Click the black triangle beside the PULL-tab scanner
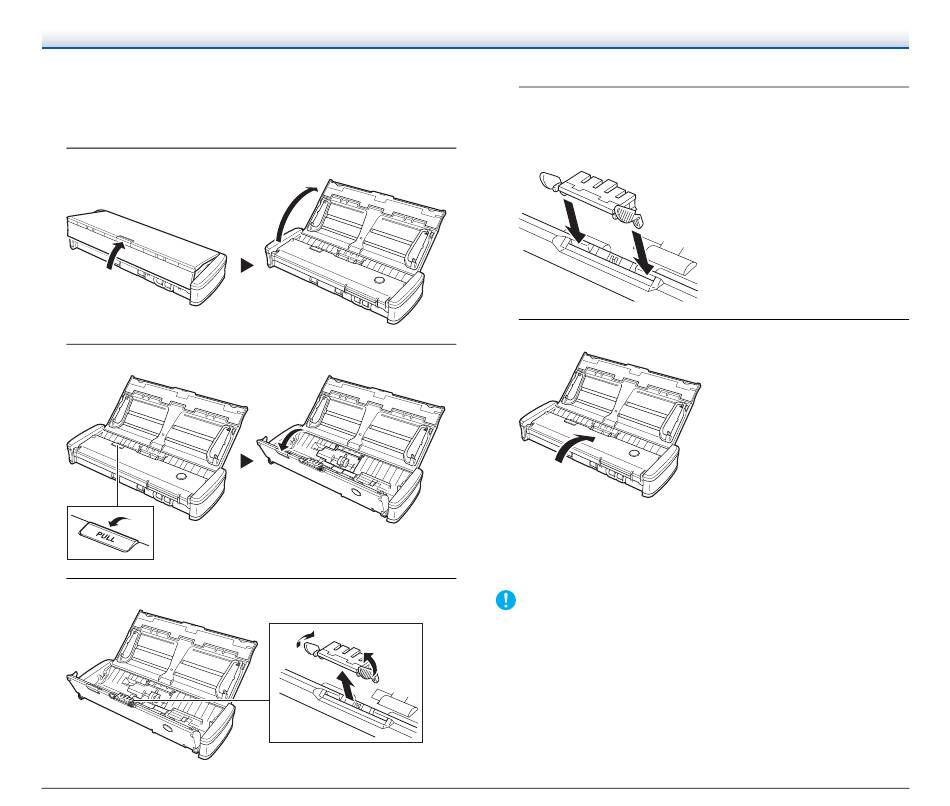Screen dimensions: 950x806 (x=247, y=461)
